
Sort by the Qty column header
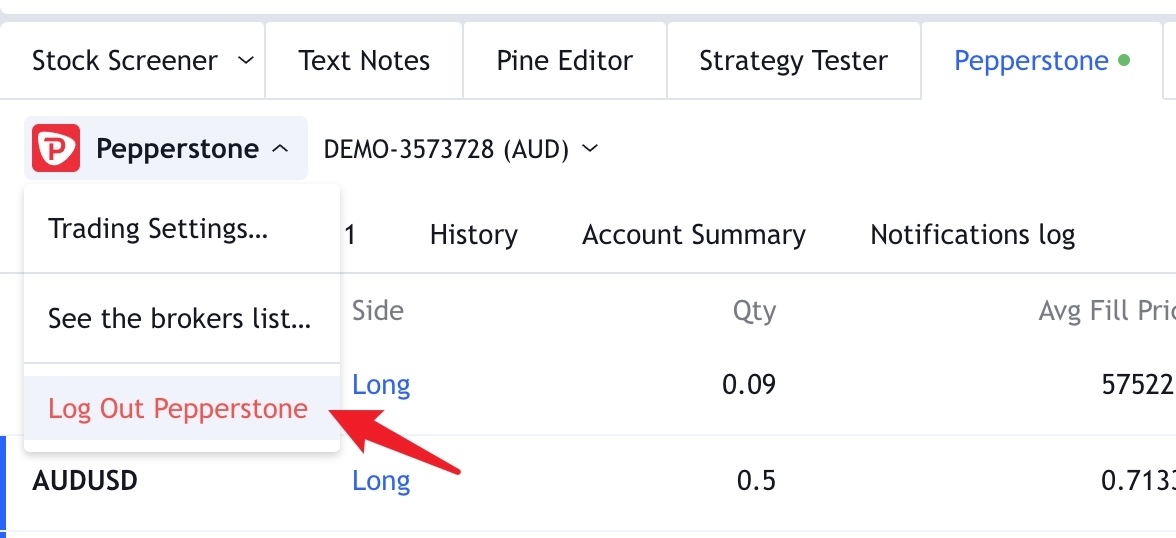tap(754, 311)
